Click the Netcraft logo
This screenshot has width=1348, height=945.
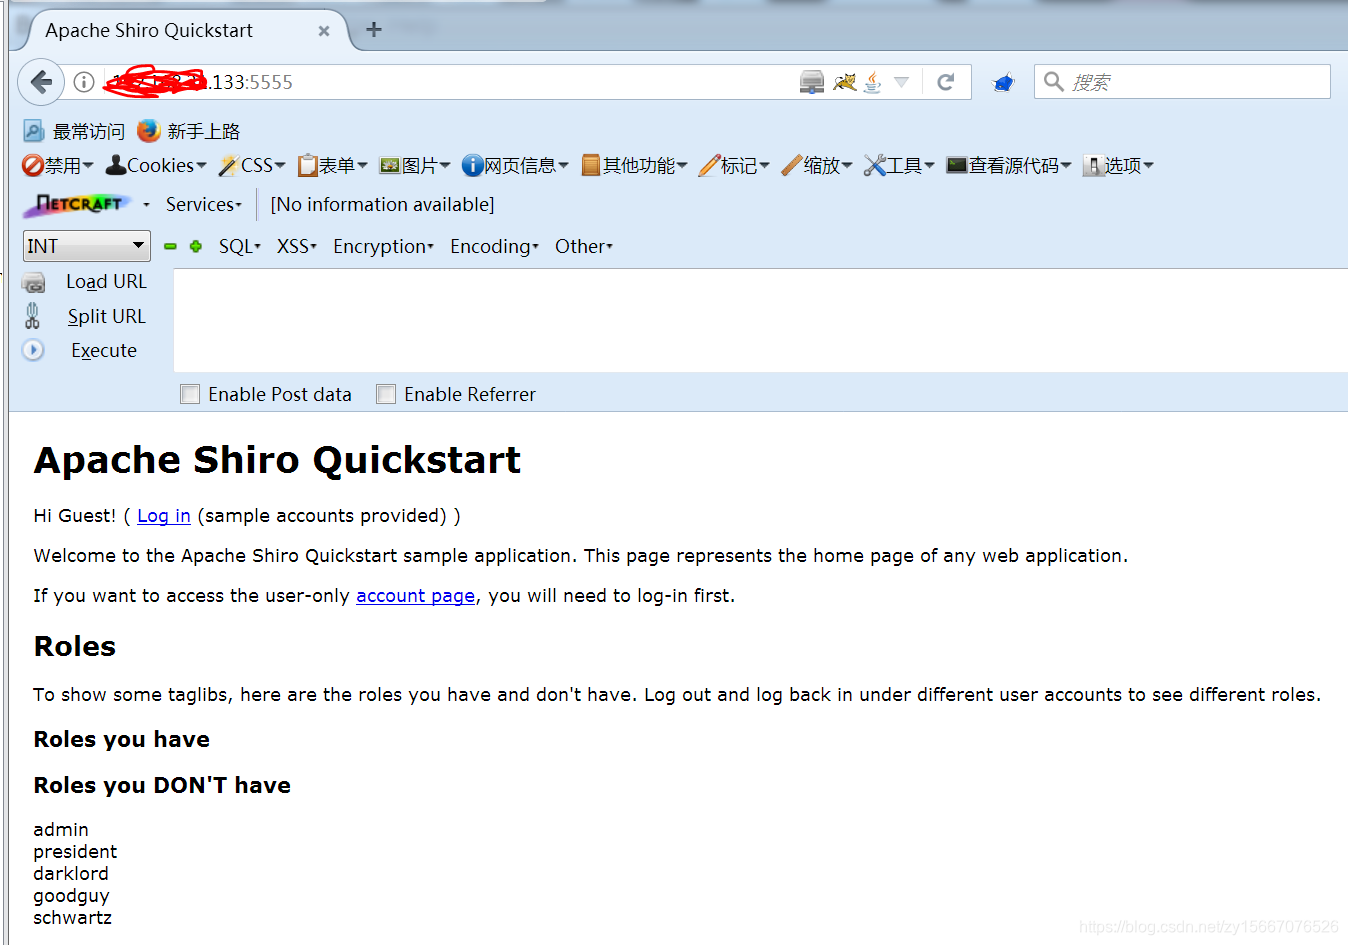pyautogui.click(x=78, y=205)
